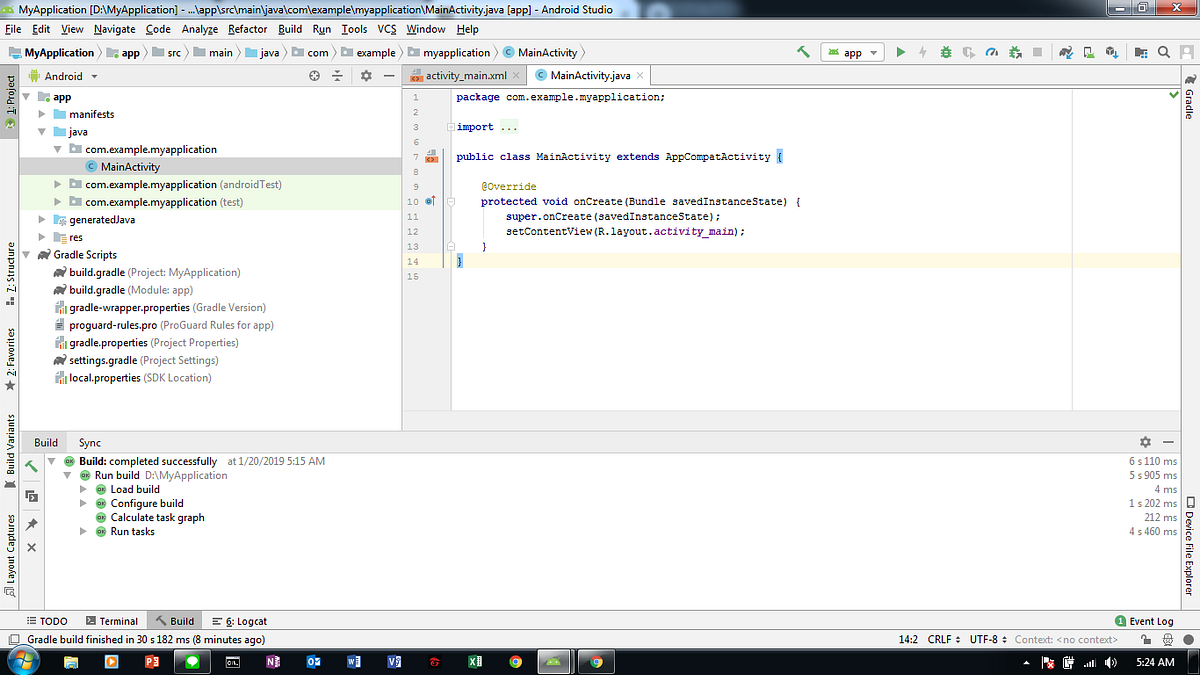Open the SDK Manager
This screenshot has height=675, width=1200.
coord(1112,52)
